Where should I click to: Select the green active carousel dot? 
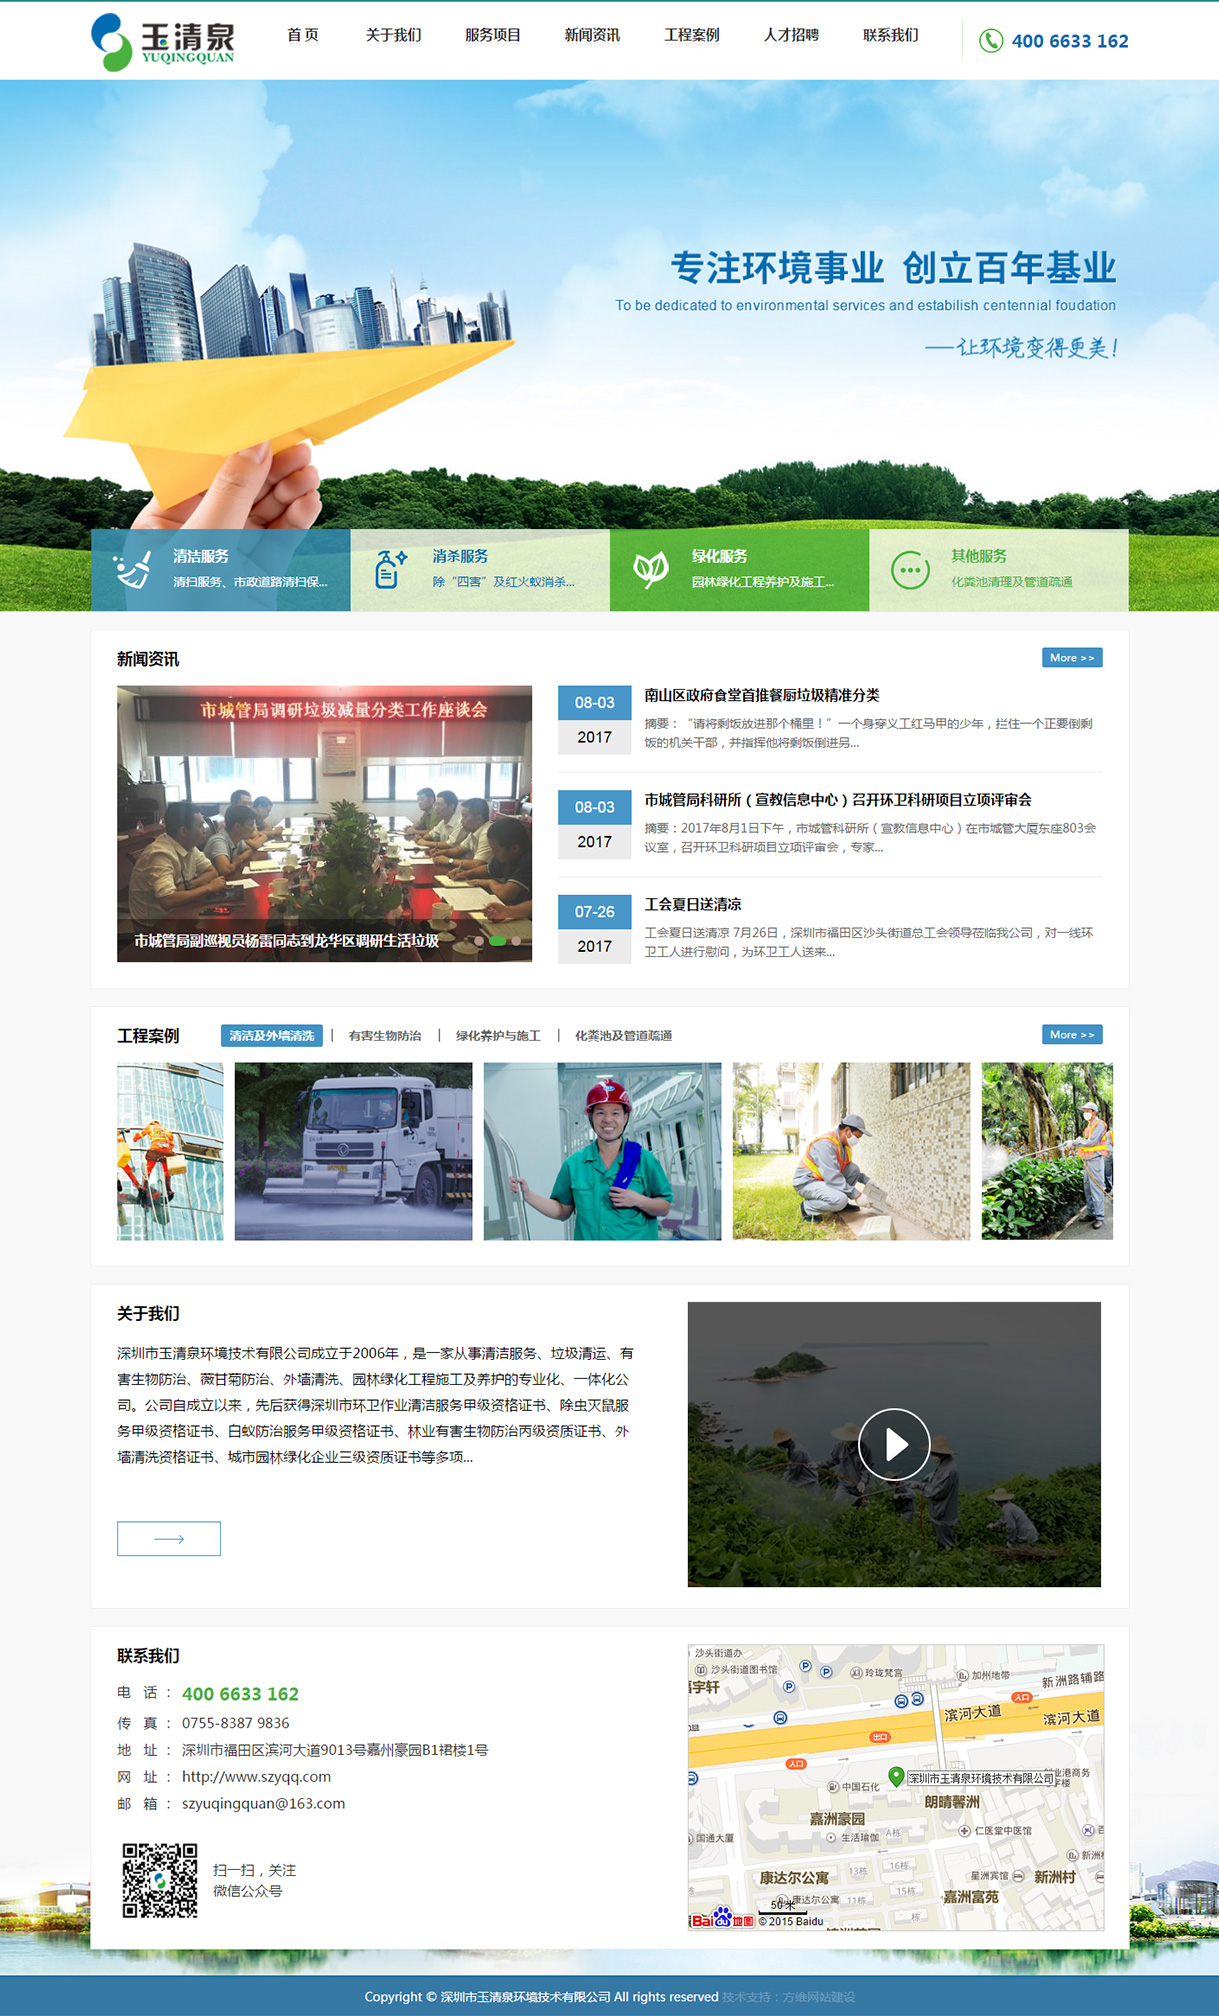click(497, 941)
